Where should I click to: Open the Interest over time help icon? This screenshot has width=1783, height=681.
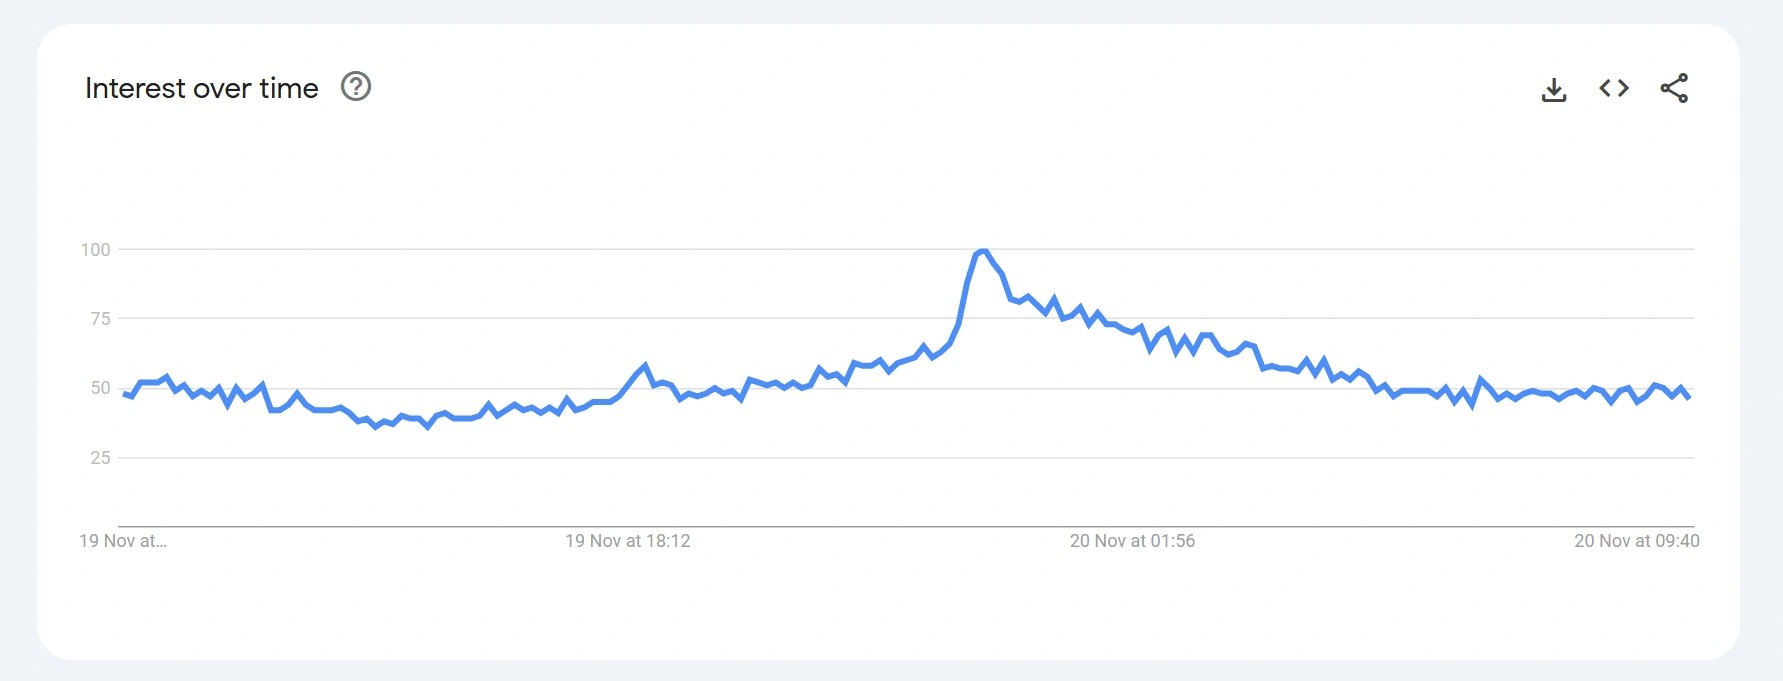356,87
